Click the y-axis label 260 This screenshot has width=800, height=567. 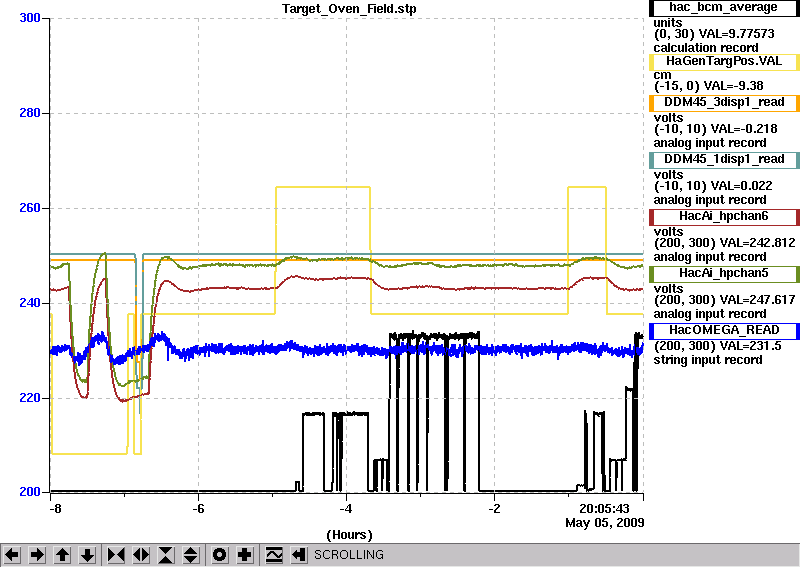pyautogui.click(x=30, y=208)
